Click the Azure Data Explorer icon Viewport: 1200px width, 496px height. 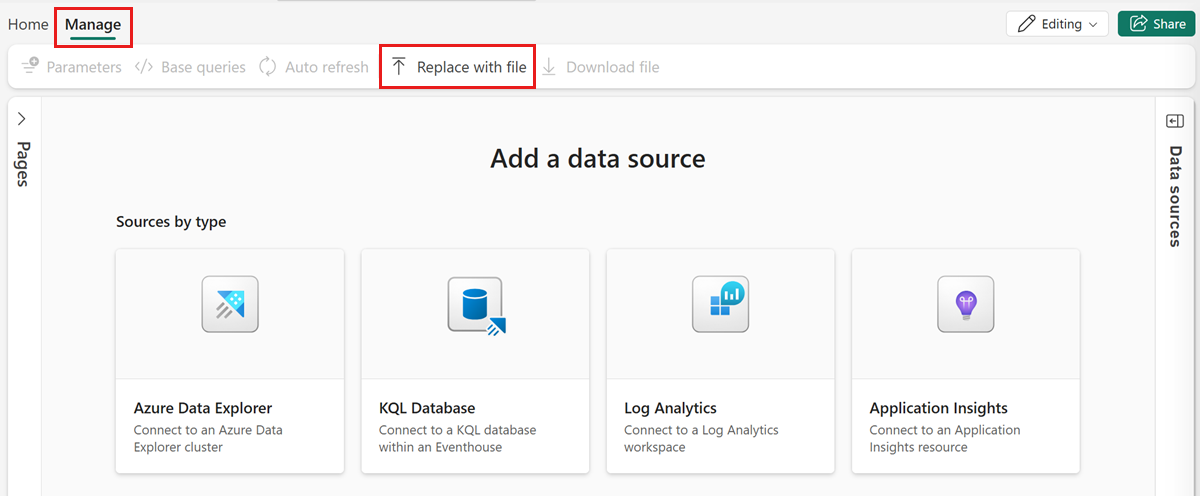coord(230,304)
